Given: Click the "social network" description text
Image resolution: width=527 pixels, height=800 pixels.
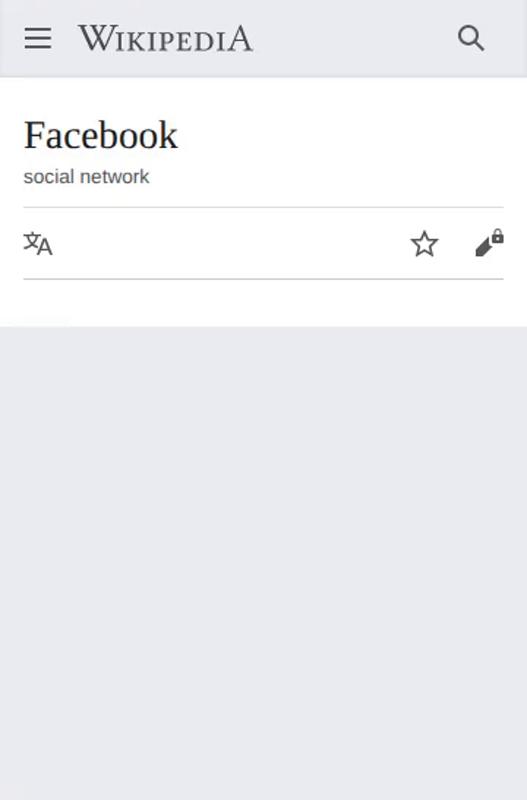Looking at the screenshot, I should coord(86,177).
